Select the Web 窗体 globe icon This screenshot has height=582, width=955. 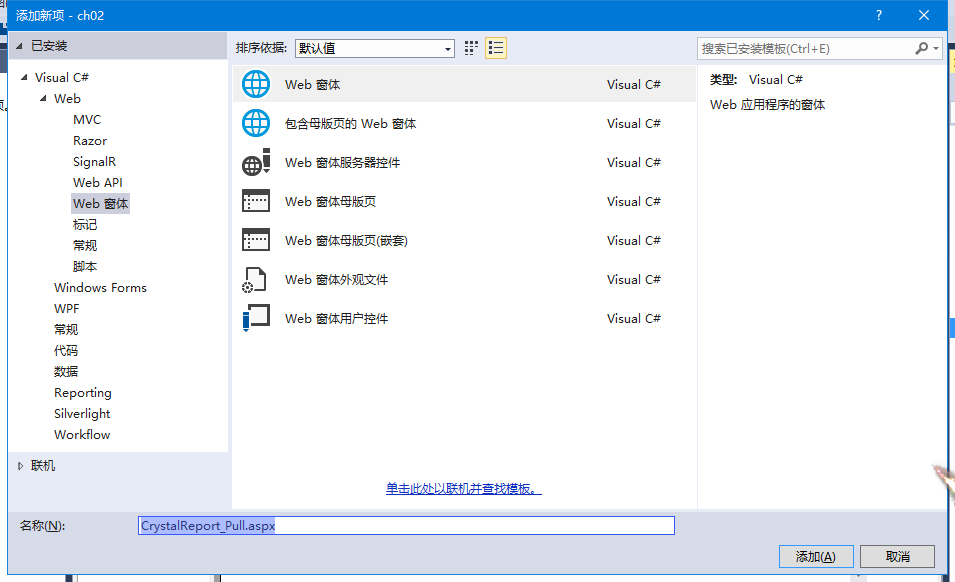(x=256, y=84)
